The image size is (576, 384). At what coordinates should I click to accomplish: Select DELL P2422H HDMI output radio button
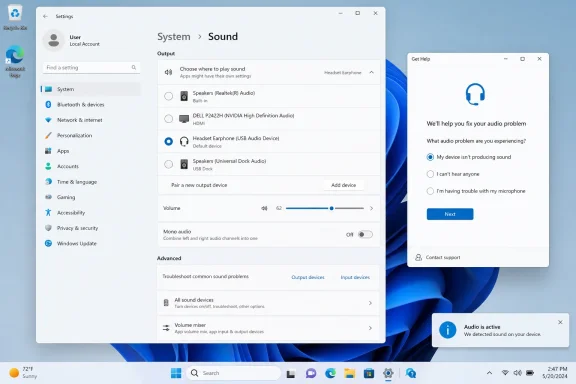click(169, 119)
